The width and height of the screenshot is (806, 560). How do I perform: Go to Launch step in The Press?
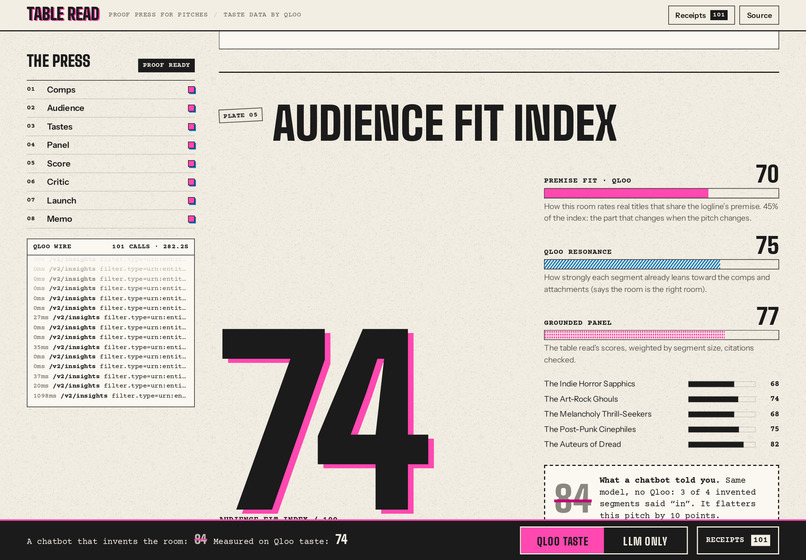pyautogui.click(x=111, y=201)
